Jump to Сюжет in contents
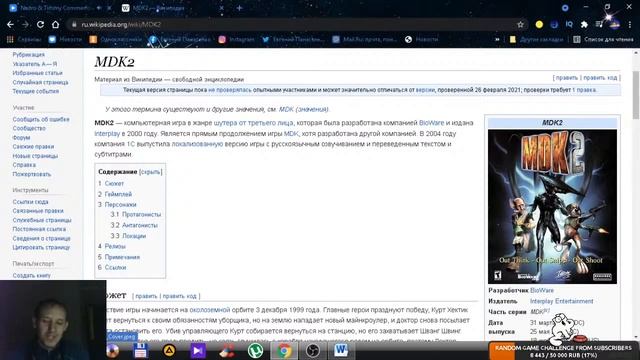This screenshot has width=640, height=360. pos(114,184)
